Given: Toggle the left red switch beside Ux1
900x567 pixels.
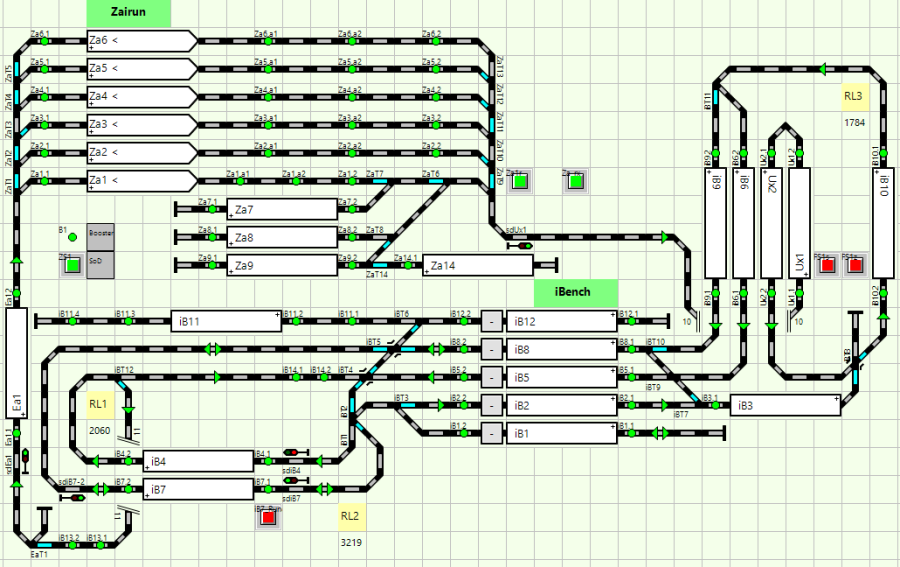Looking at the screenshot, I should pos(826,266).
